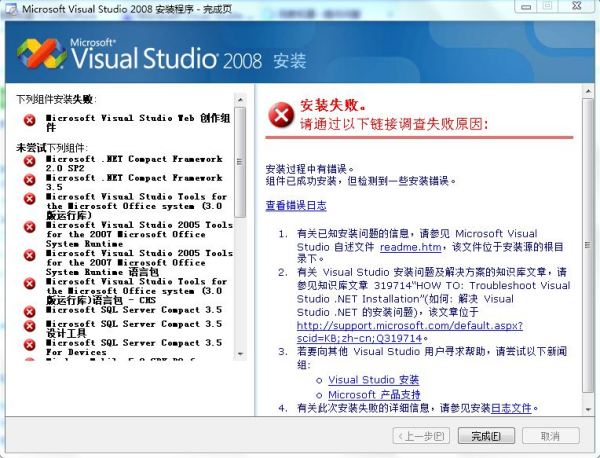Click the right pane scrollbar thumb

pyautogui.click(x=588, y=245)
